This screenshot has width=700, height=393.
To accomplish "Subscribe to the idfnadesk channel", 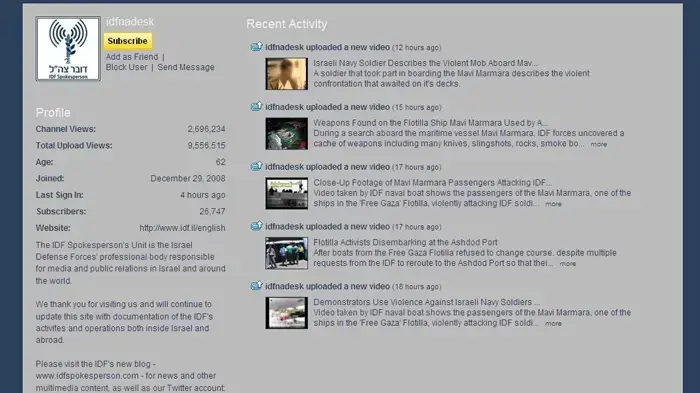I will click(128, 41).
